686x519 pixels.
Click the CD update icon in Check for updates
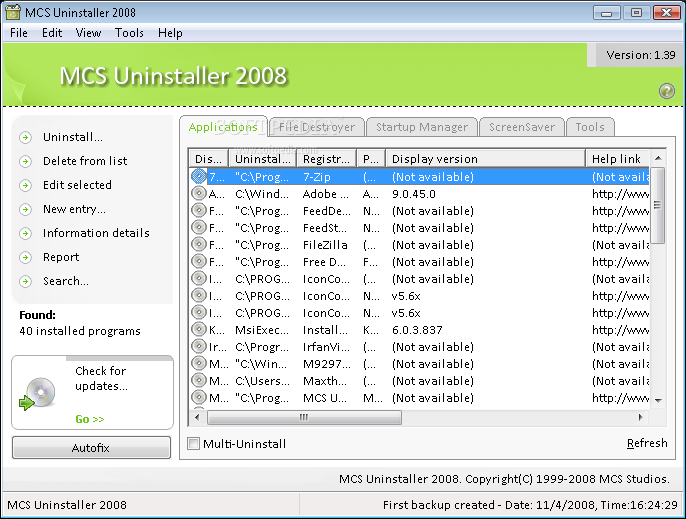[38, 393]
